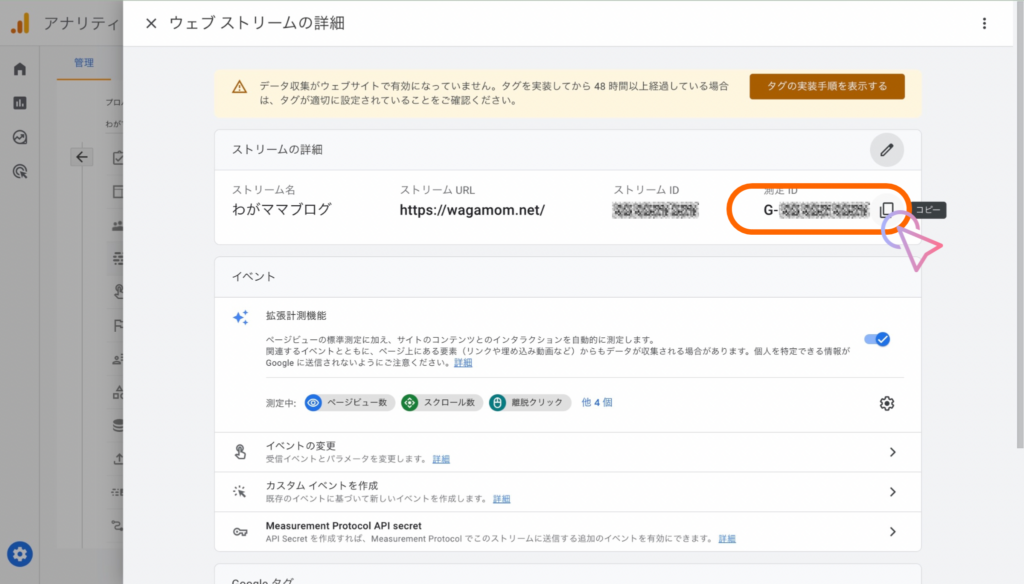Open Advertising icon in left sidebar
Image resolution: width=1024 pixels, height=584 pixels.
click(x=20, y=171)
